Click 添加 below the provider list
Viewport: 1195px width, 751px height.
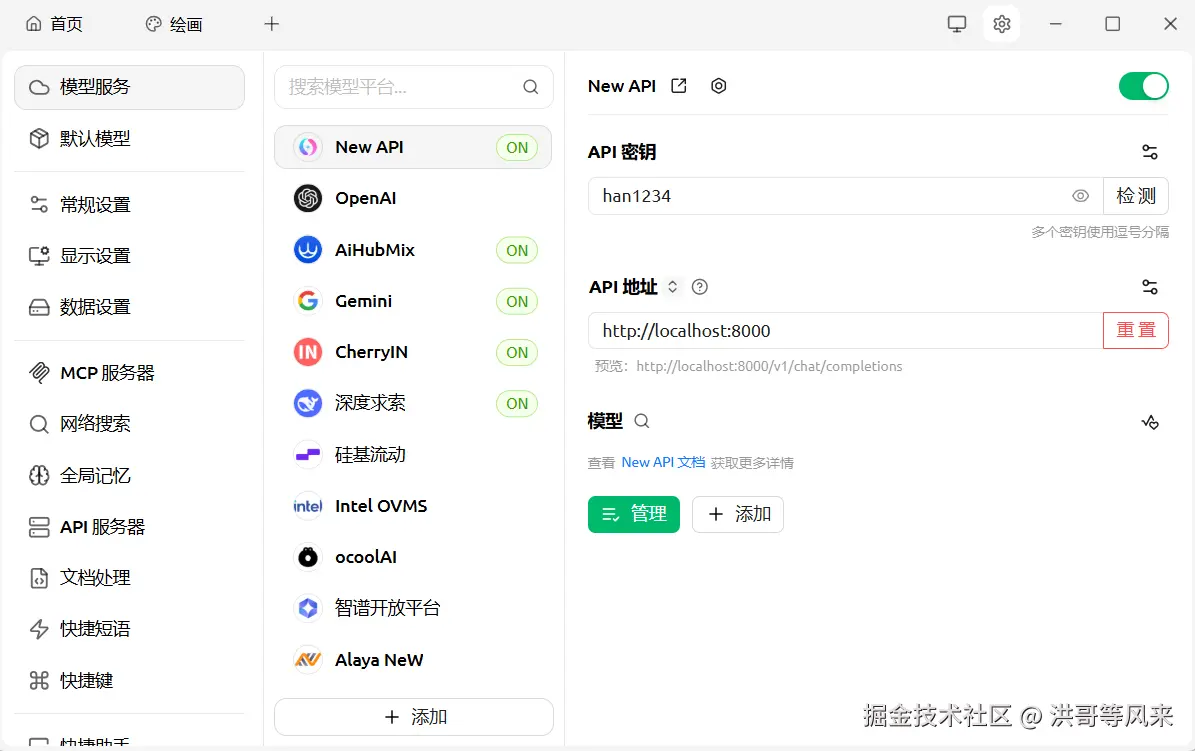(414, 717)
